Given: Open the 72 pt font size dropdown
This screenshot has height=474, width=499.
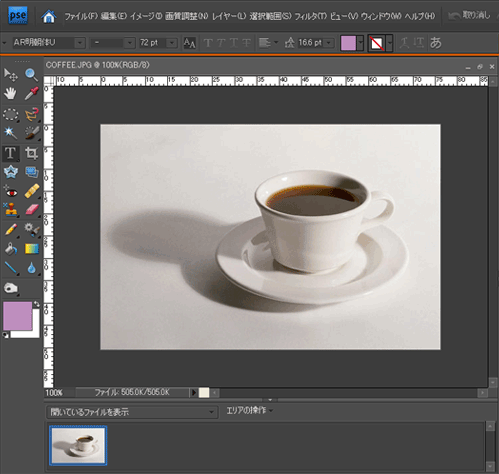Looking at the screenshot, I should tap(172, 43).
